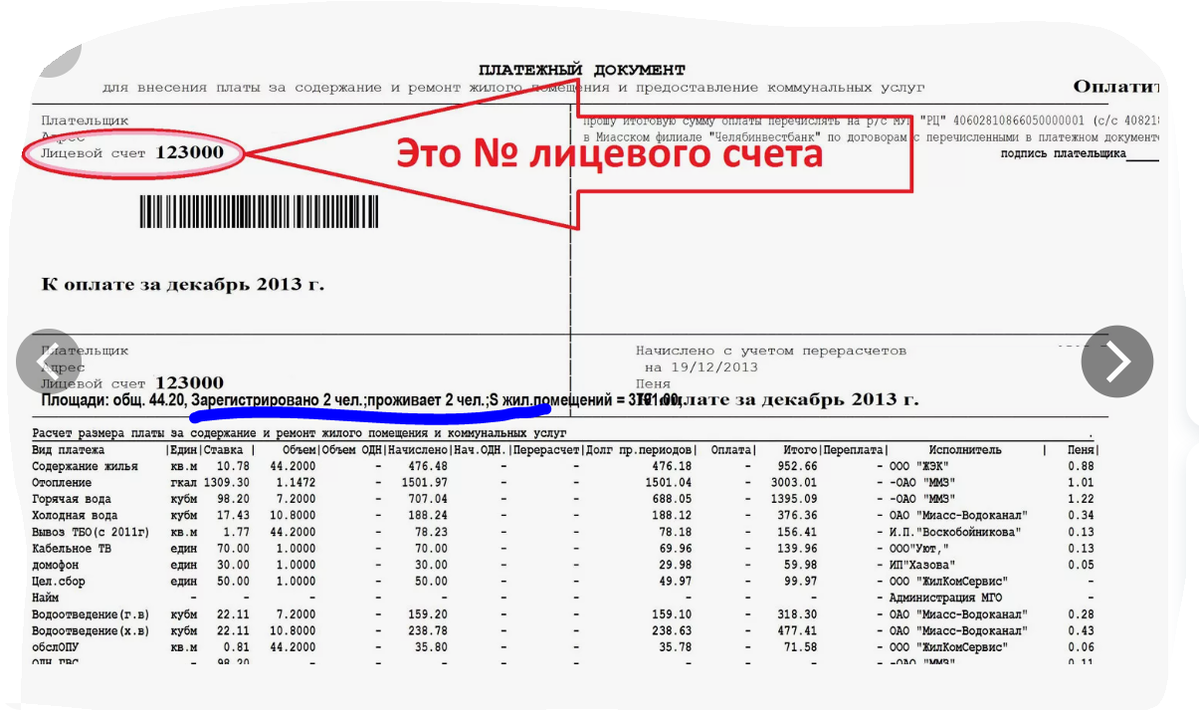Click executor ООО "ЖЭК"
The width and height of the screenshot is (1200, 728).
pos(919,466)
